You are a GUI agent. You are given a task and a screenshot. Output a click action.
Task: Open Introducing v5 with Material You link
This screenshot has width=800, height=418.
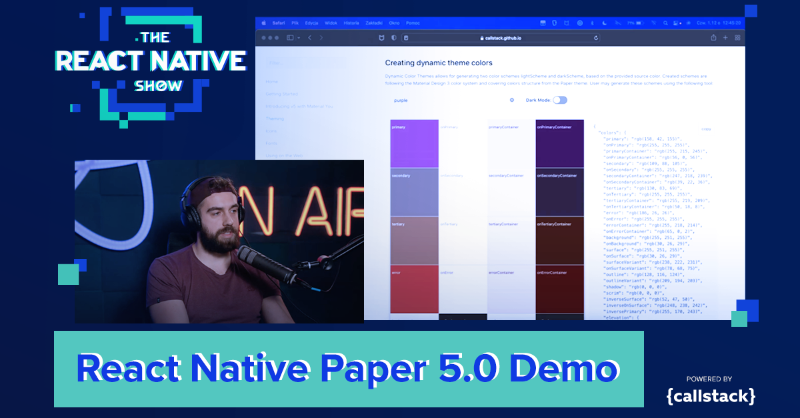click(x=299, y=106)
